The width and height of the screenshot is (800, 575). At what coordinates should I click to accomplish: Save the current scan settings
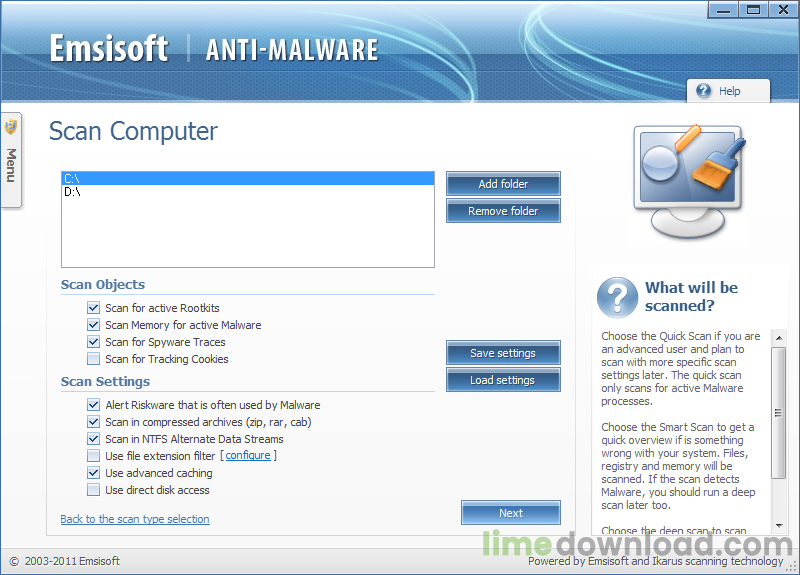pyautogui.click(x=503, y=353)
